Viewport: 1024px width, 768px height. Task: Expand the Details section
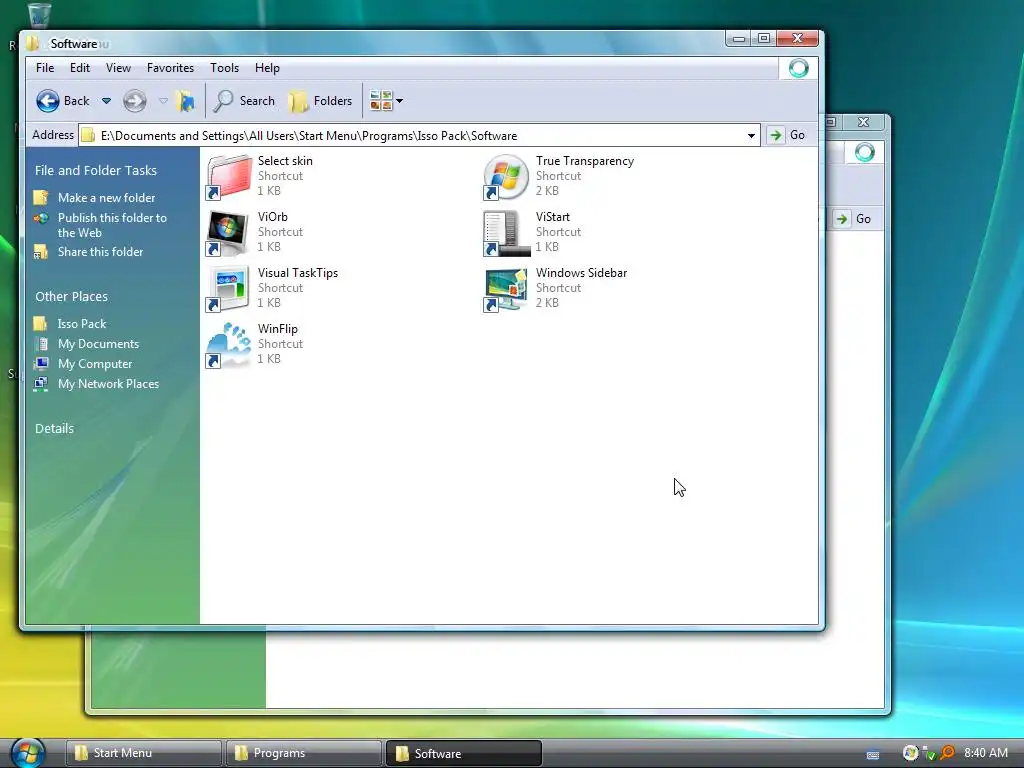click(54, 429)
